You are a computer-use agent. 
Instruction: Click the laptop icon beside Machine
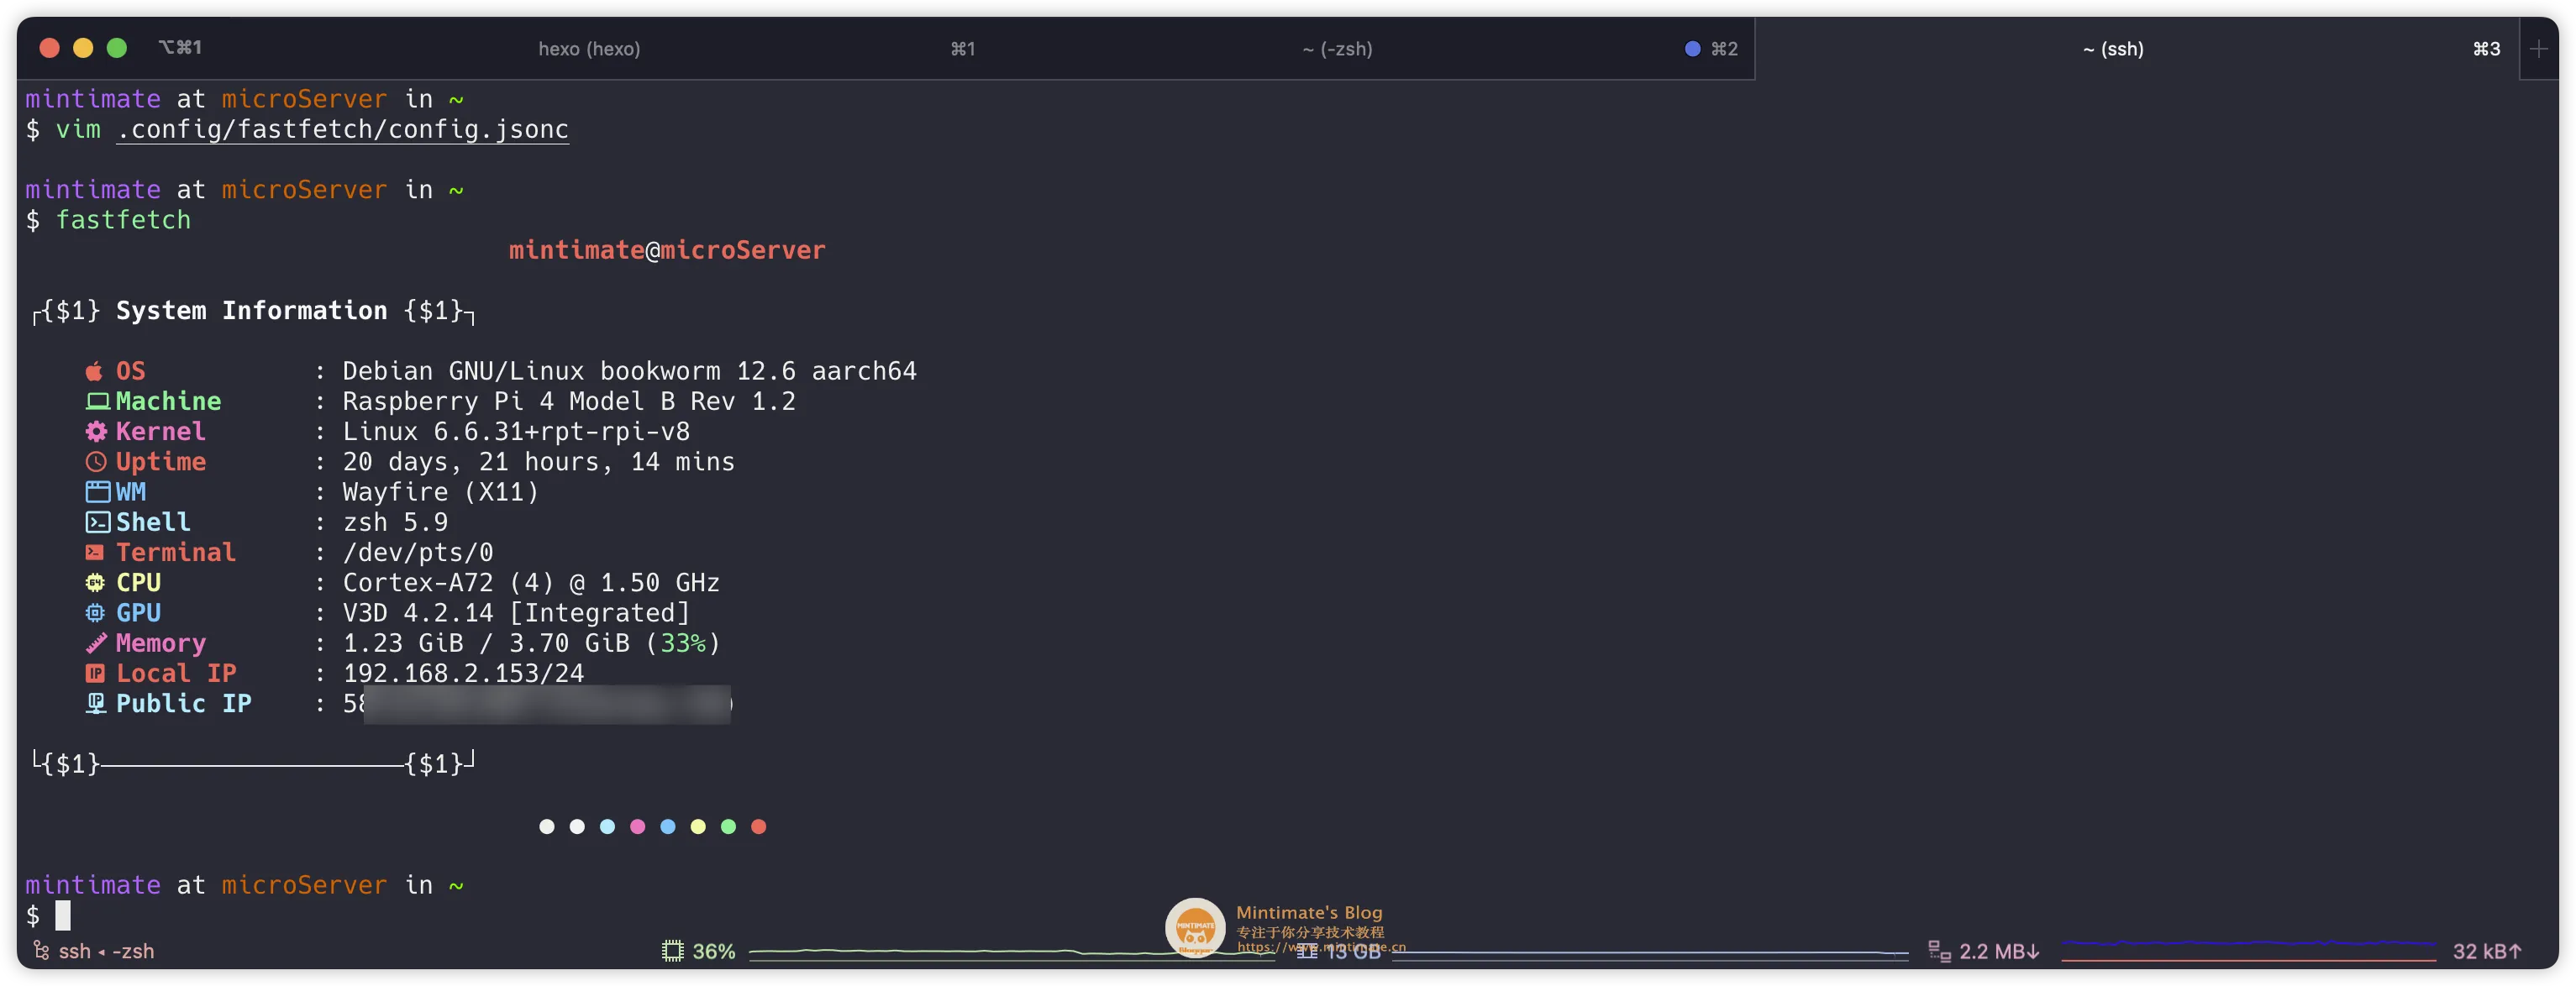coord(97,401)
